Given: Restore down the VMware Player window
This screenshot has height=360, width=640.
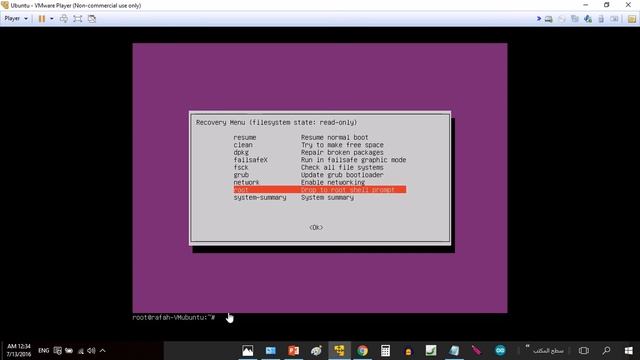Looking at the screenshot, I should 607,5.
